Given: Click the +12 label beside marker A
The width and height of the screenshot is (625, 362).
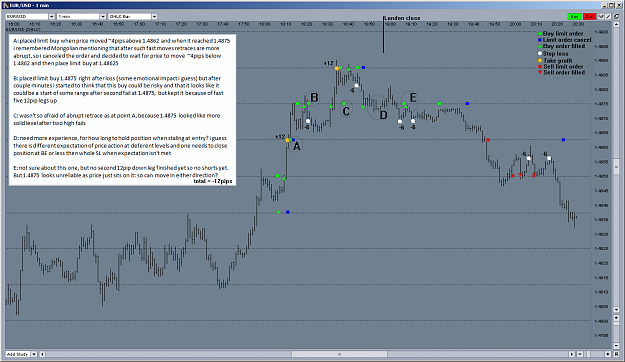Looking at the screenshot, I should coord(280,137).
